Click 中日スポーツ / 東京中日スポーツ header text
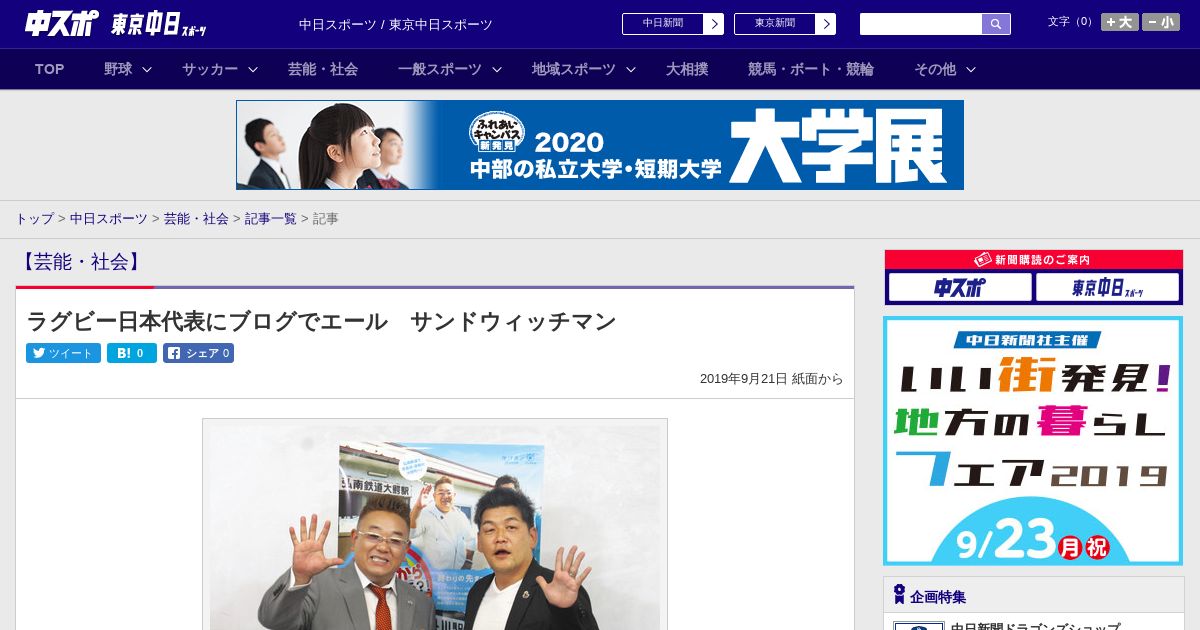The image size is (1200, 630). [x=396, y=25]
